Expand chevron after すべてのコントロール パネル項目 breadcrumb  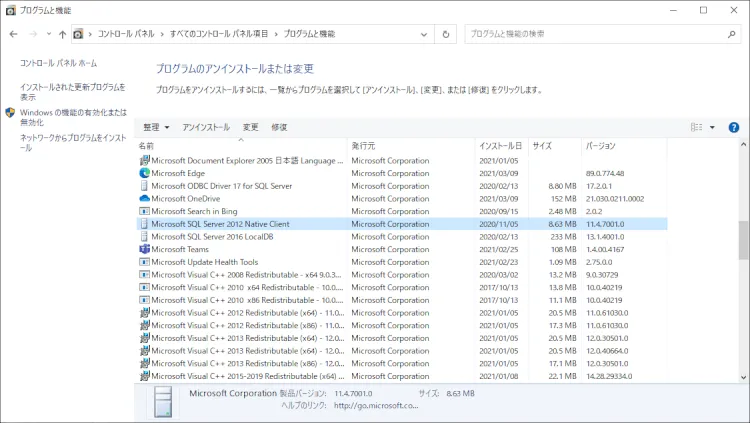[x=276, y=34]
